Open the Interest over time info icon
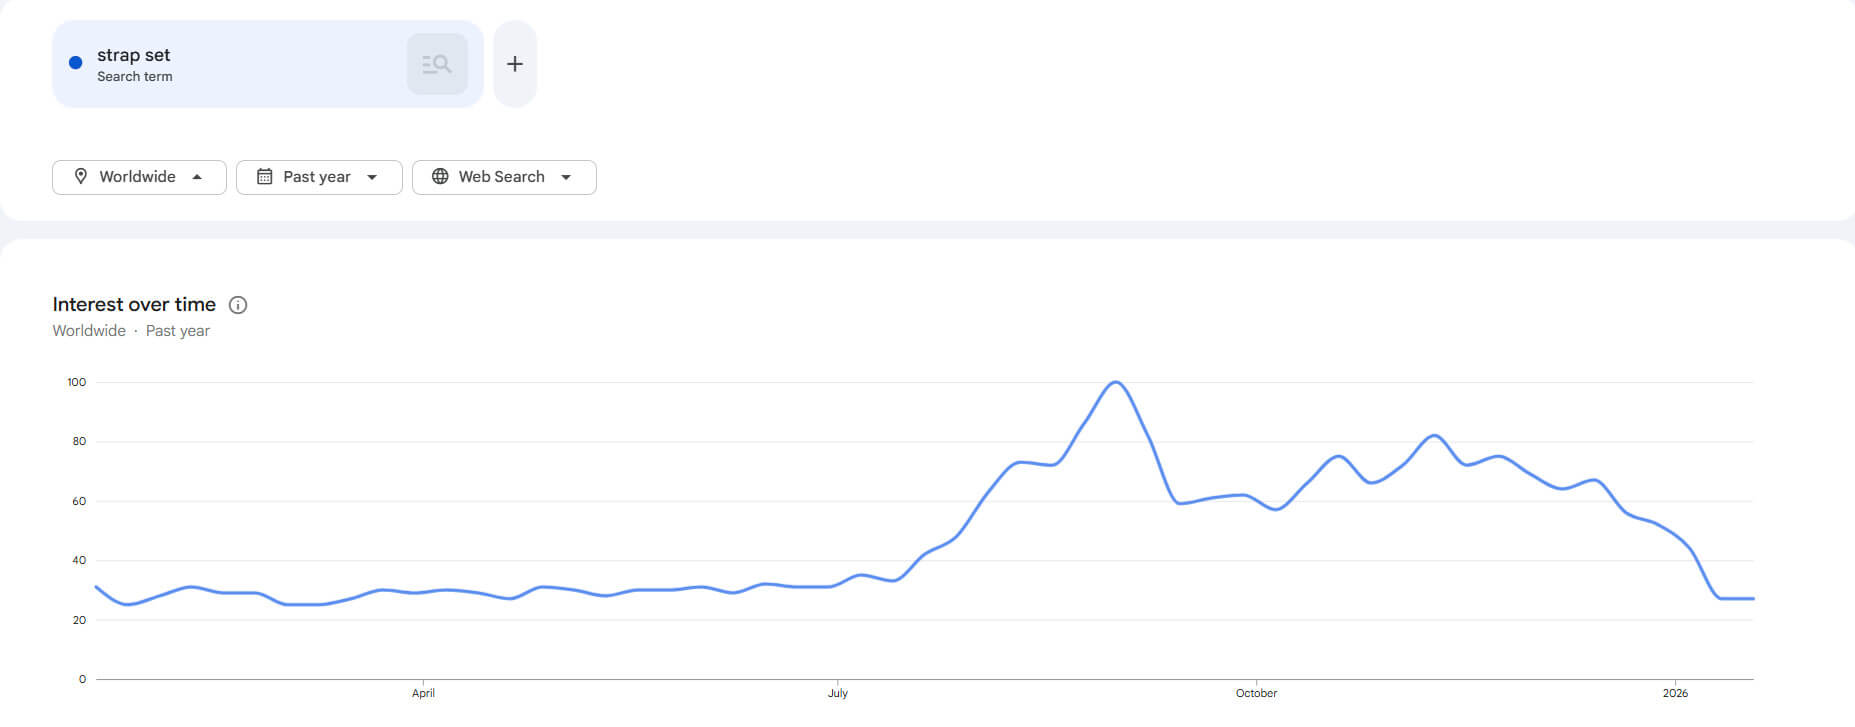Viewport: 1855px width, 727px height. [x=238, y=305]
